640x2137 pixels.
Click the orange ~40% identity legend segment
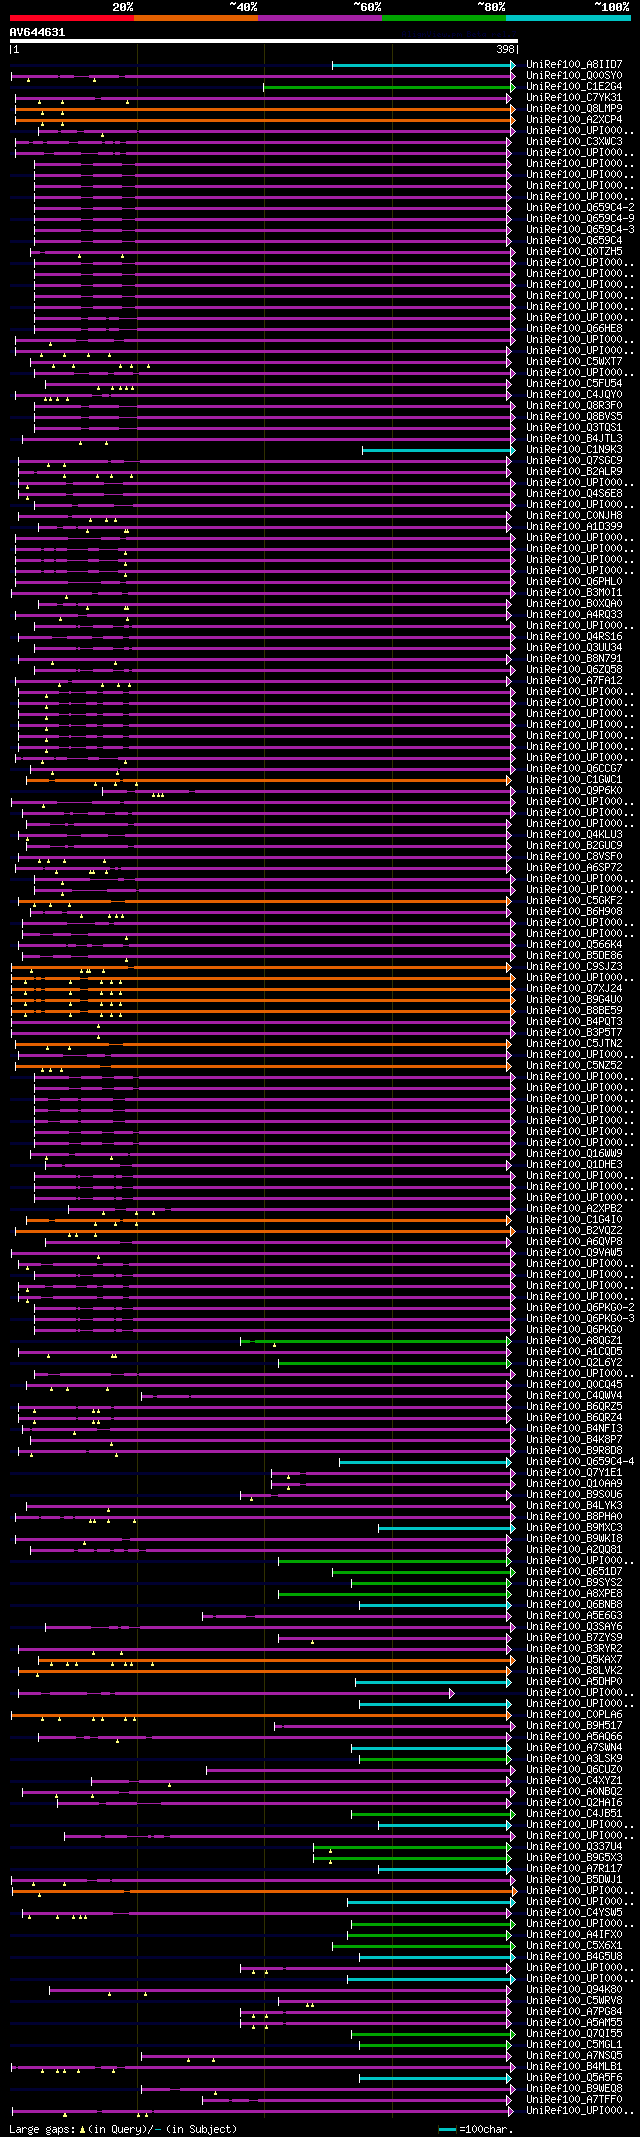(x=196, y=17)
